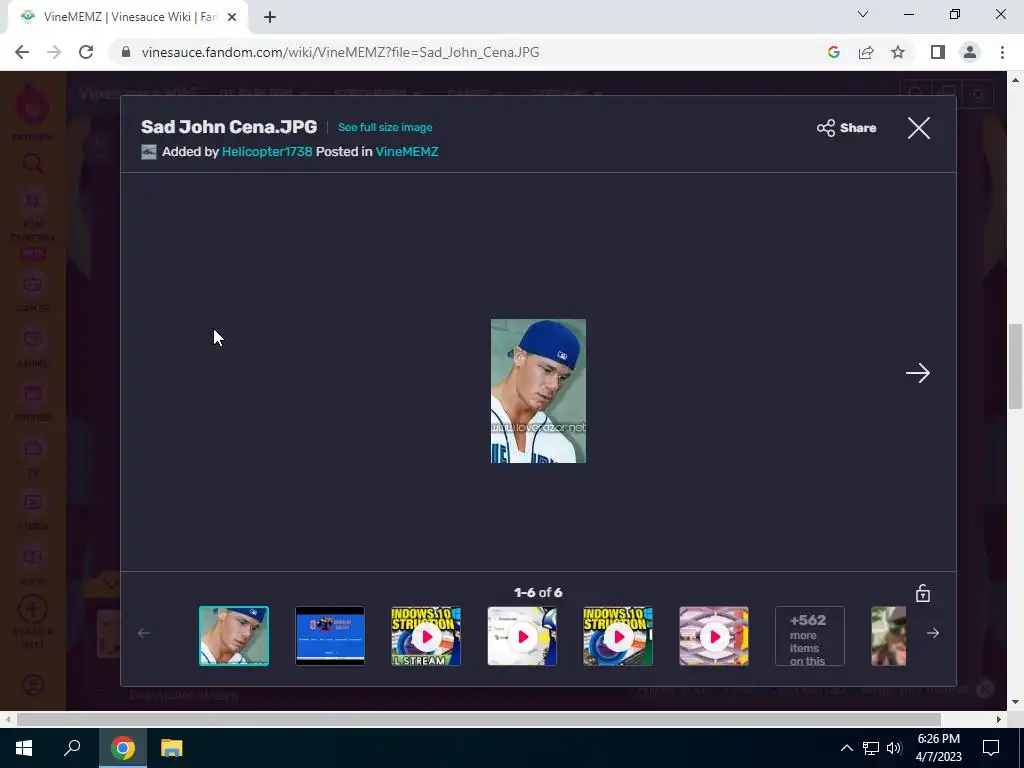
Task: Open network status tray icon
Action: coord(871,748)
